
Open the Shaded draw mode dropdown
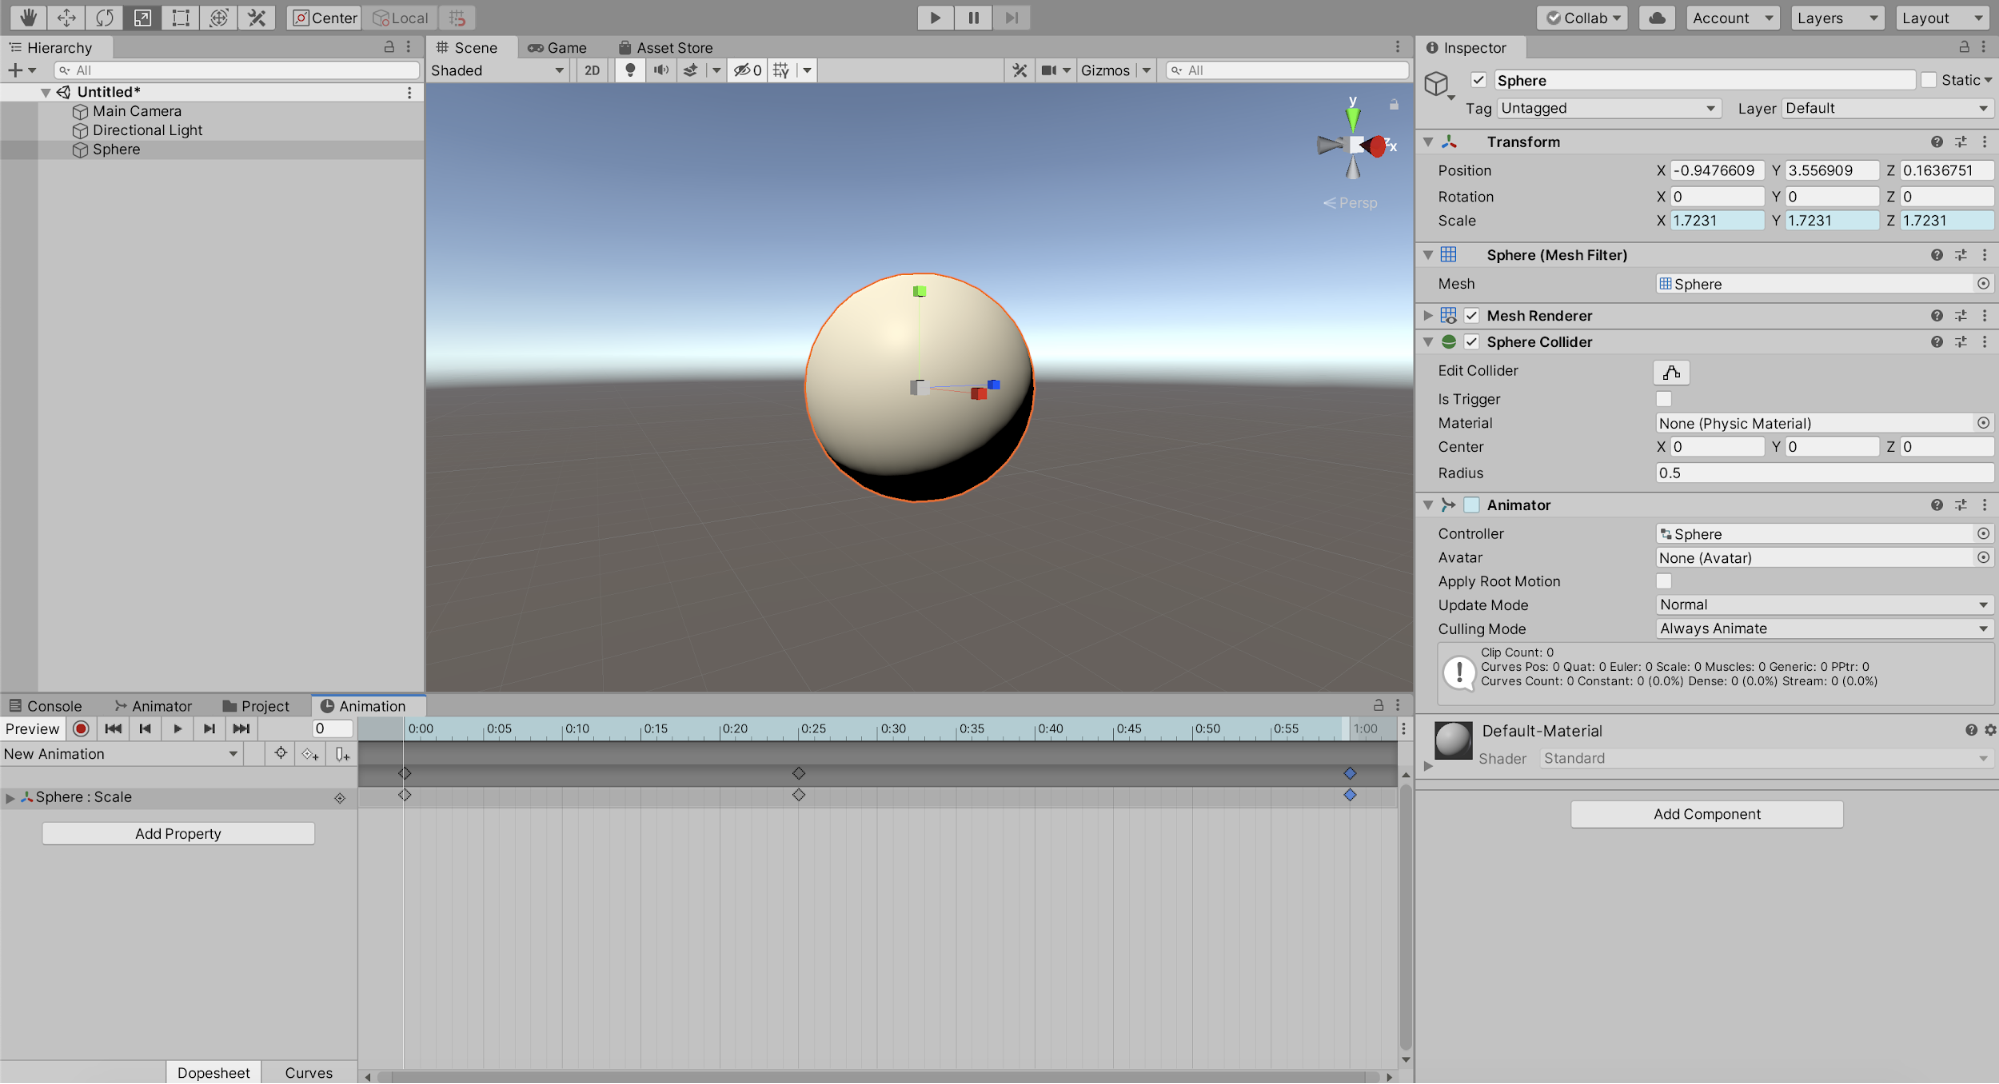pyautogui.click(x=497, y=70)
